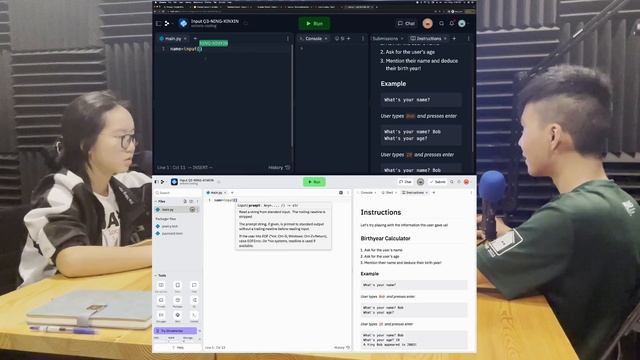This screenshot has width=640, height=360.
Task: Open History in the light window editor
Action: (342, 348)
